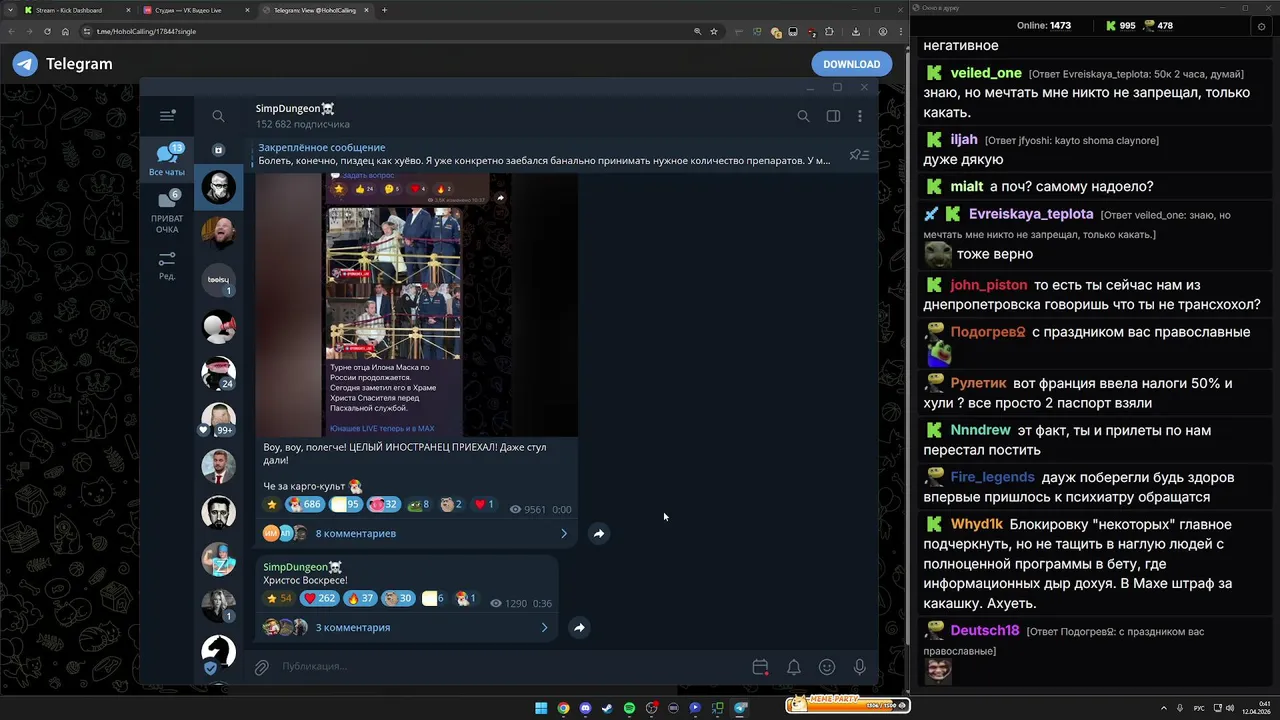The height and width of the screenshot is (720, 1280).
Task: Click the chat list search magnifier
Action: pyautogui.click(x=218, y=116)
